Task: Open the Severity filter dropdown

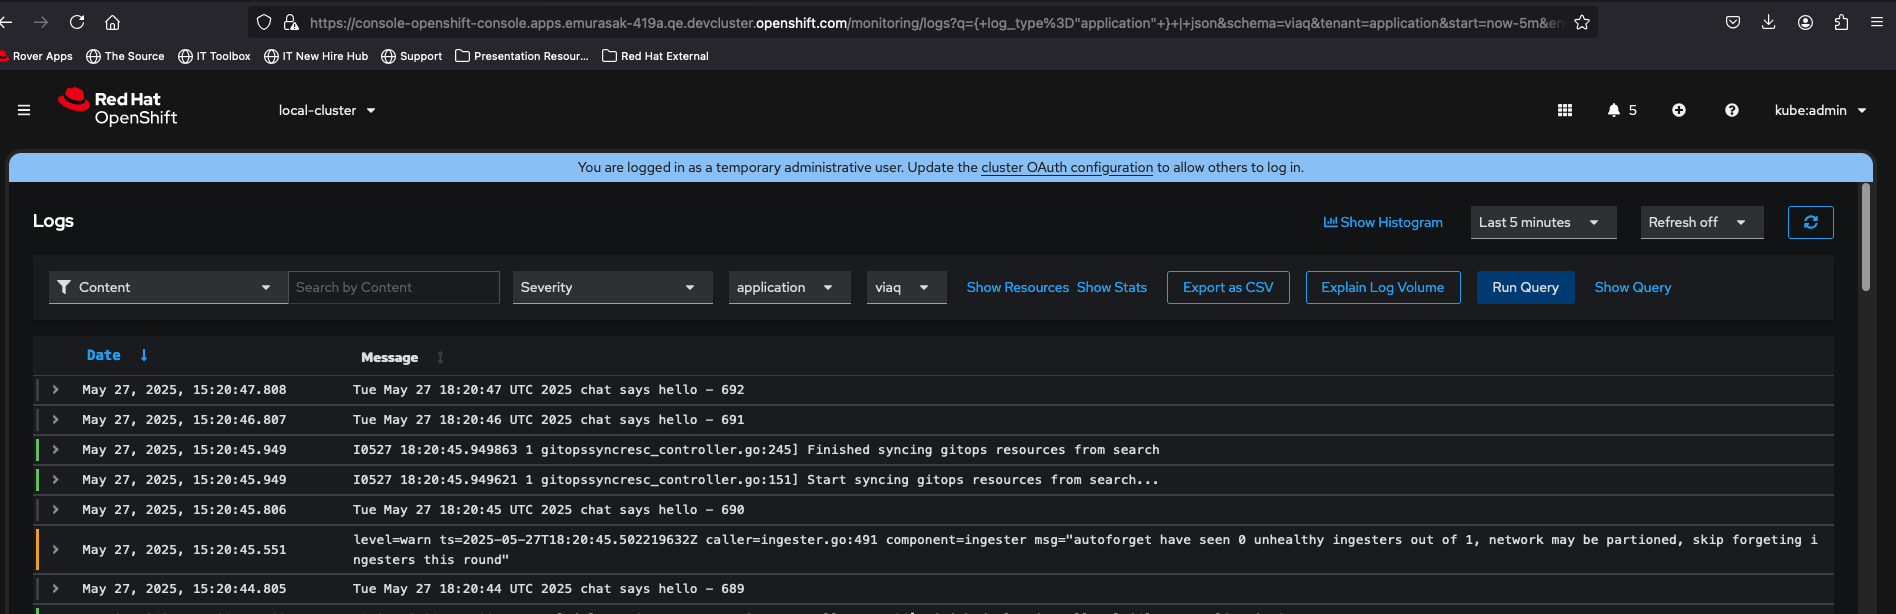Action: click(612, 287)
